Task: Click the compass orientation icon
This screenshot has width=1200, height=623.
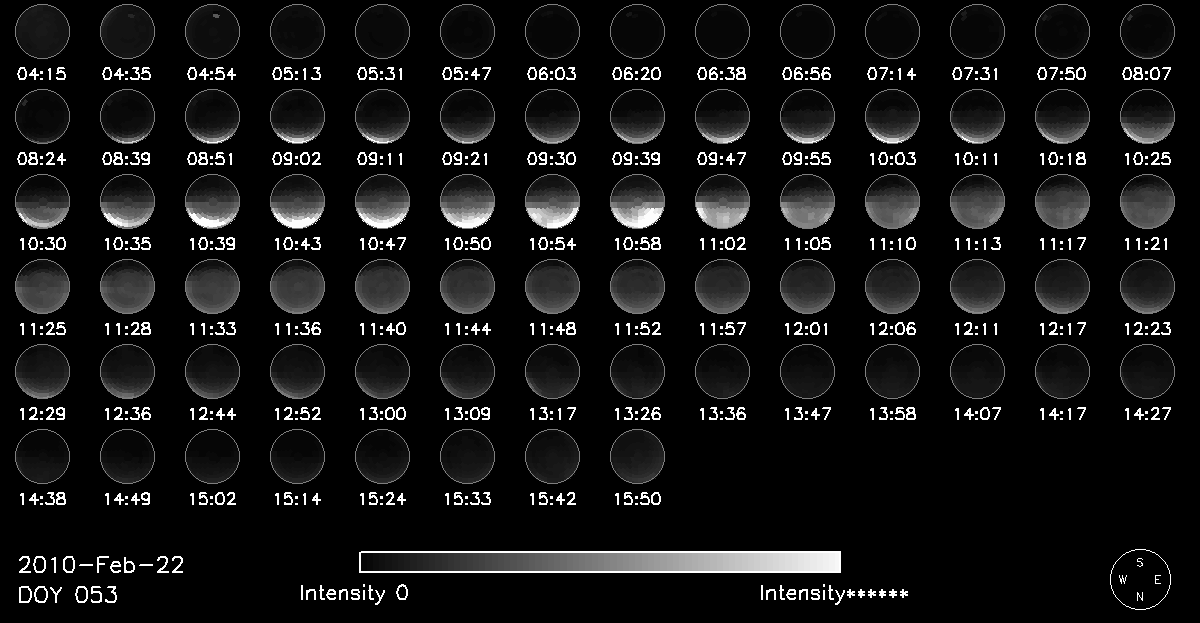Action: (1140, 578)
